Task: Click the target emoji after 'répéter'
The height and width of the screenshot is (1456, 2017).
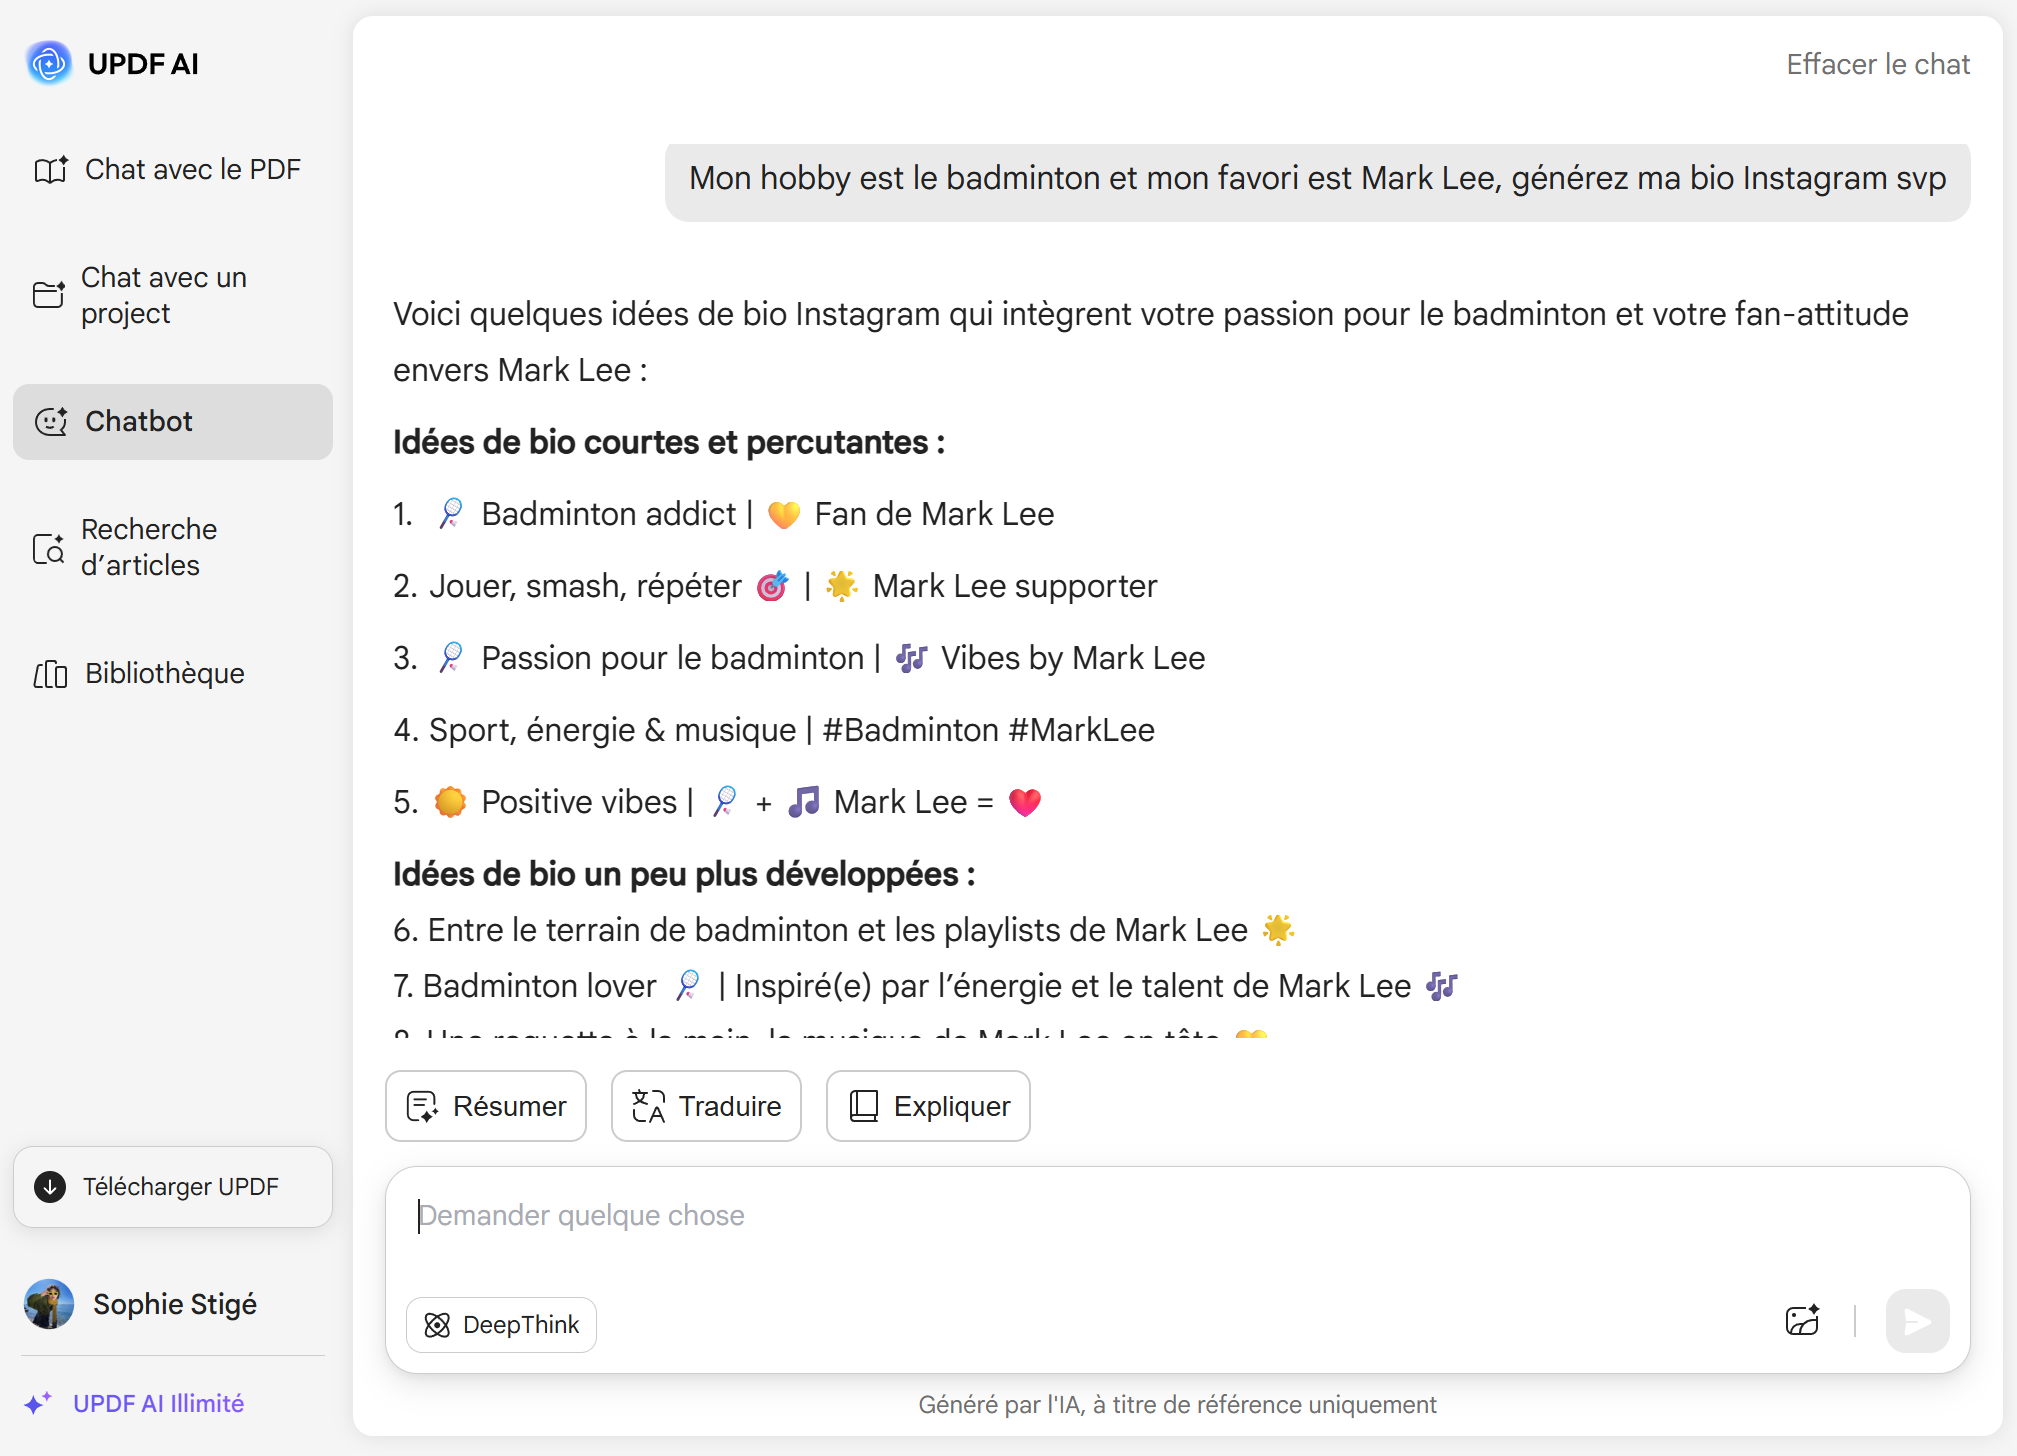Action: point(772,586)
